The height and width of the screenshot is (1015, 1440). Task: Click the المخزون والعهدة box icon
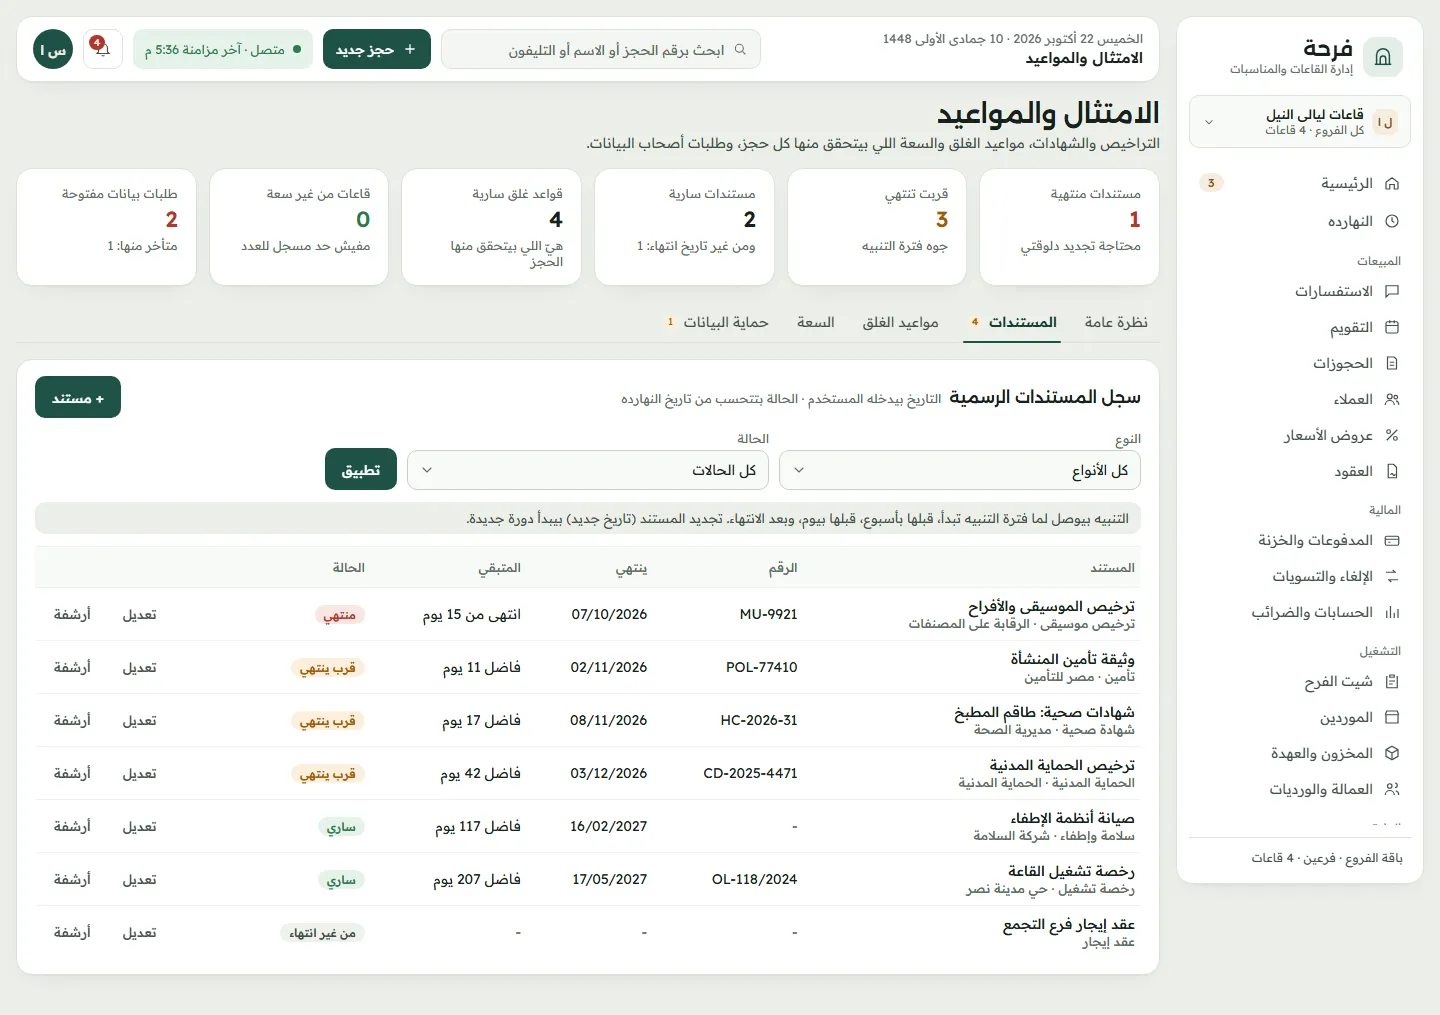[1391, 754]
